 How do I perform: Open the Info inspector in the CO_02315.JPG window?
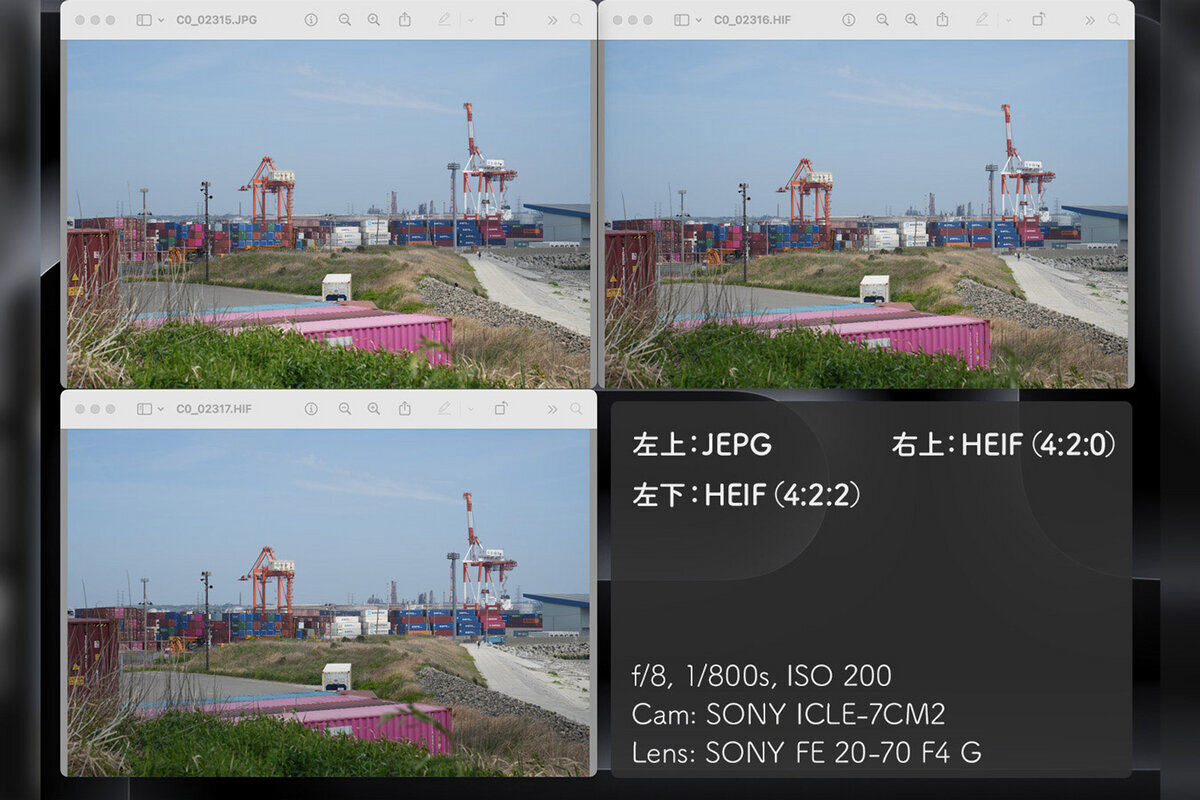[312, 19]
